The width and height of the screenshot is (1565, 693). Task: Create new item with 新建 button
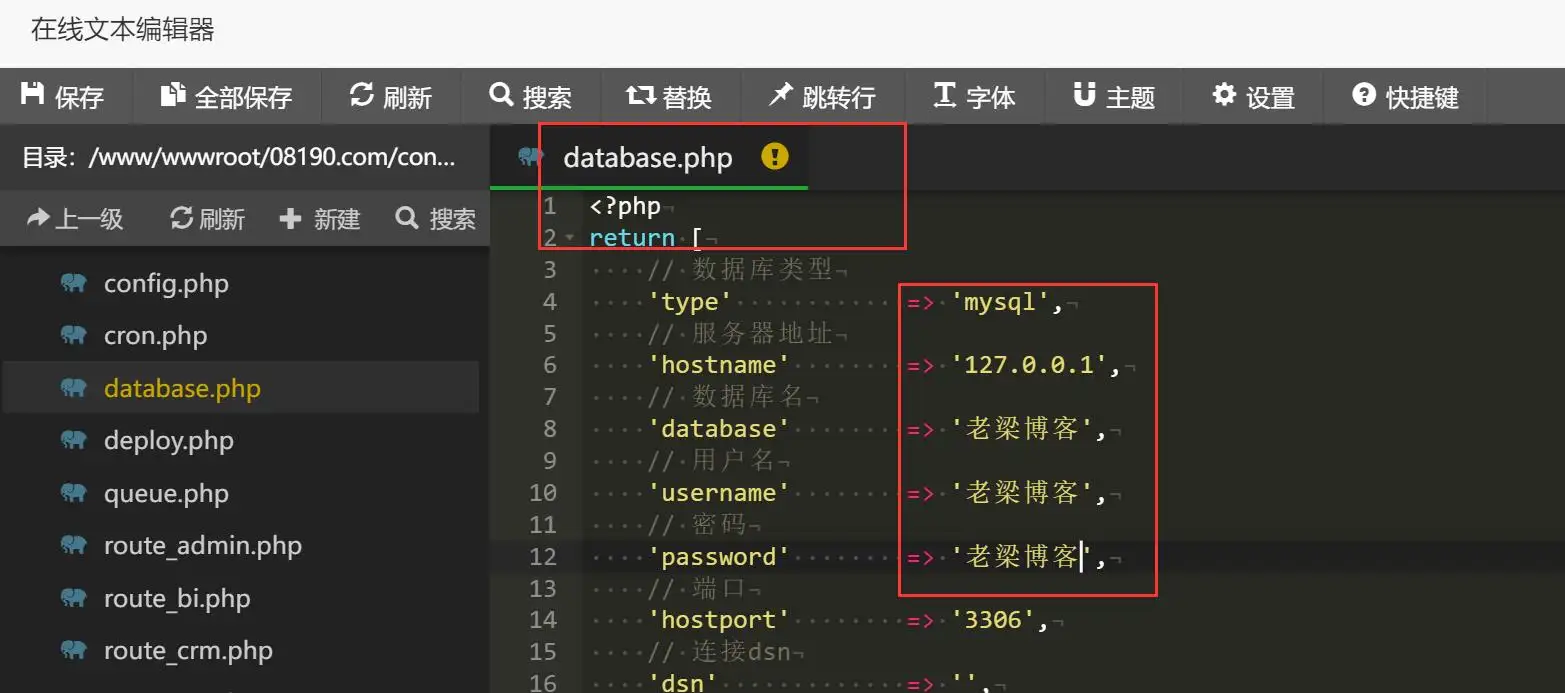(x=320, y=219)
